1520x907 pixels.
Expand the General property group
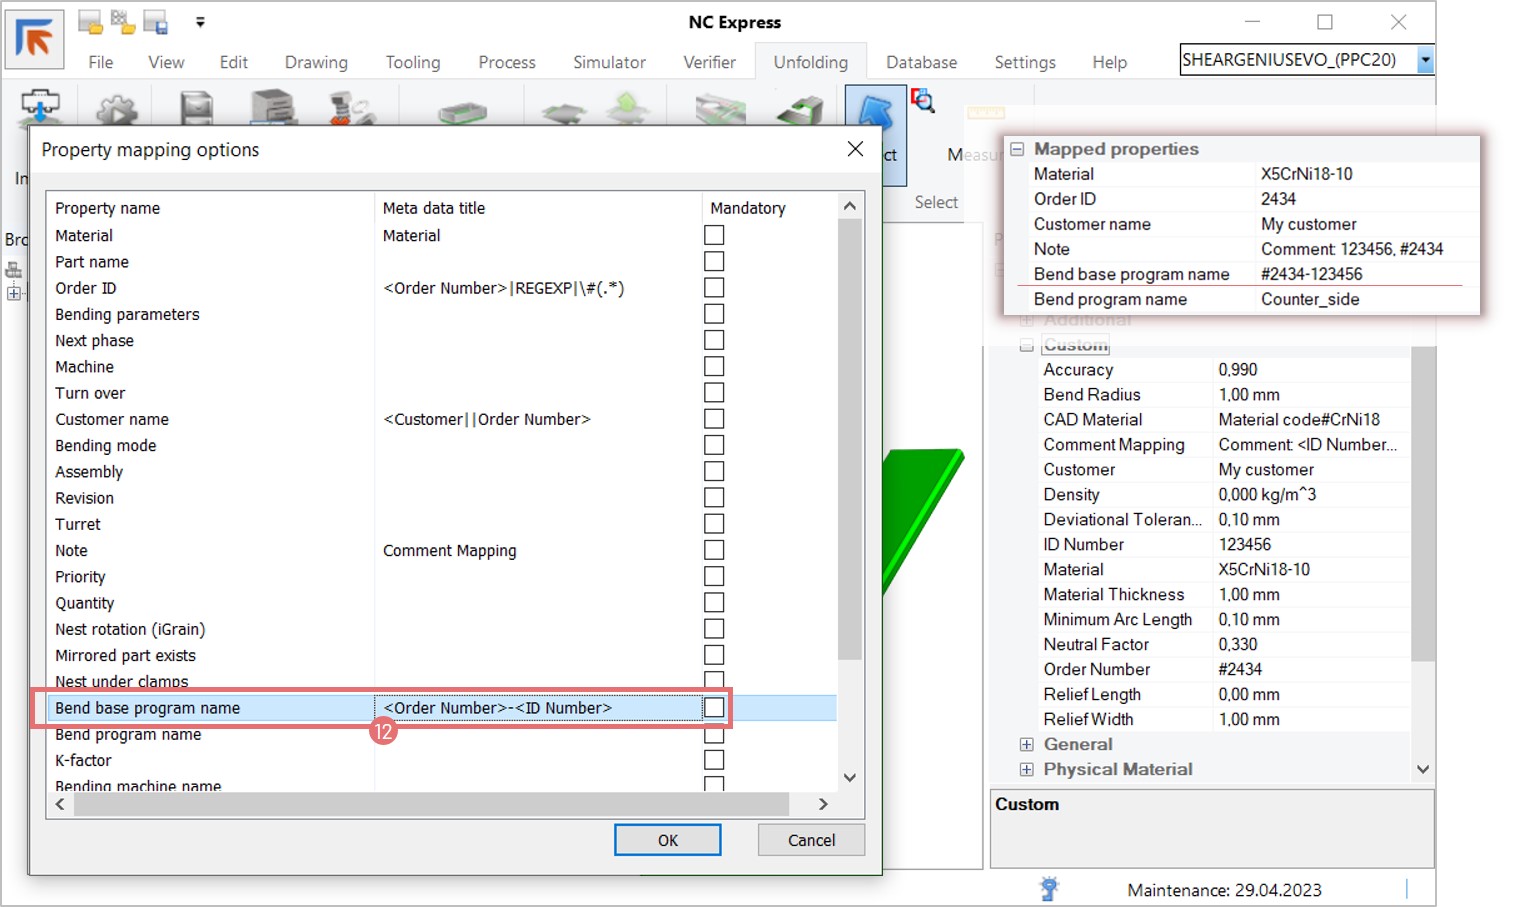[1026, 744]
